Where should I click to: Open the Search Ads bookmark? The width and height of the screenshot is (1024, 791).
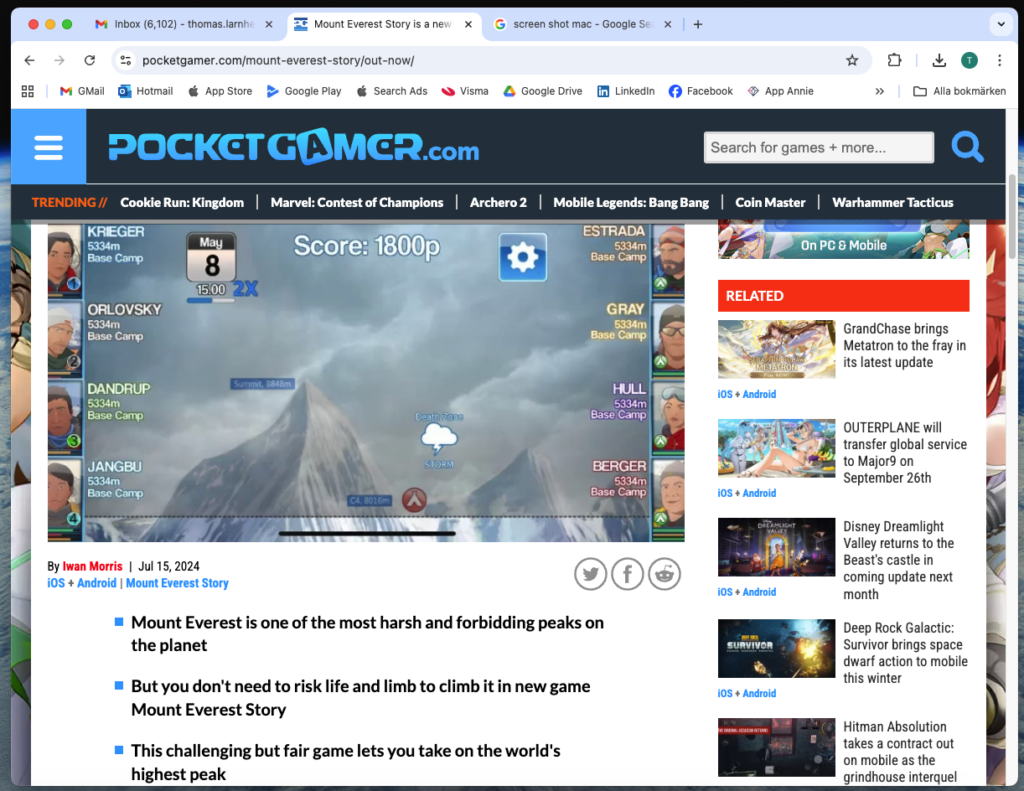pos(392,91)
